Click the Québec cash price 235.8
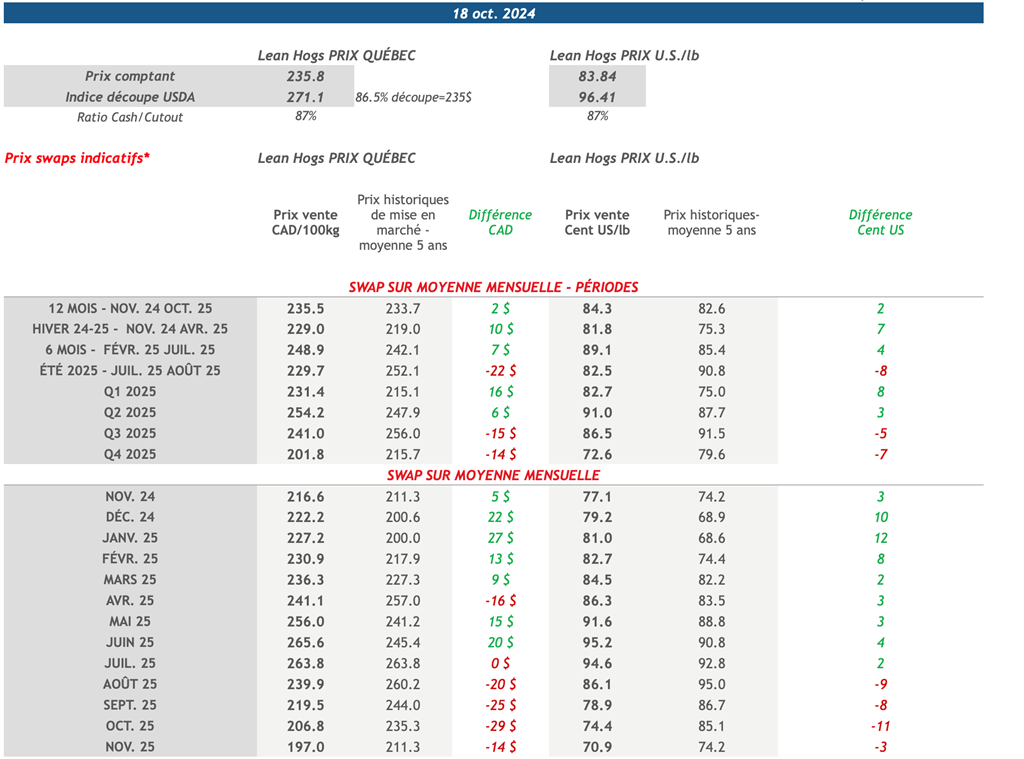1024x759 pixels. coord(305,76)
